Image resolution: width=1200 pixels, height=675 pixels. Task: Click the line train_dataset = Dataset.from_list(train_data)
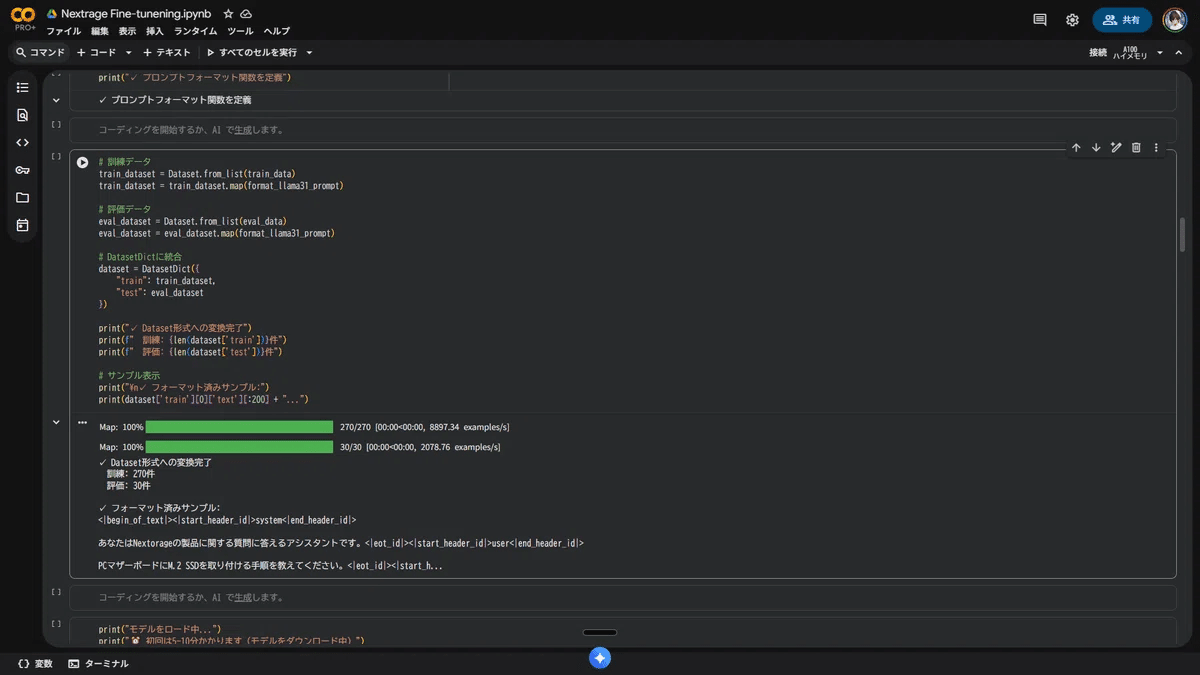[x=197, y=174]
